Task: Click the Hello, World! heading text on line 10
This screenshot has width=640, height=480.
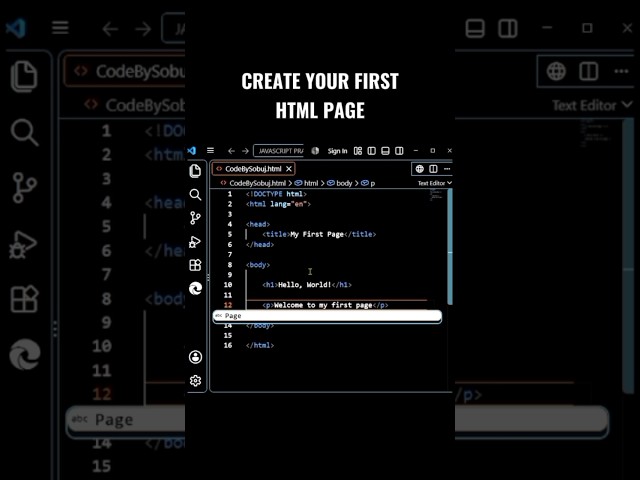Action: pos(304,285)
